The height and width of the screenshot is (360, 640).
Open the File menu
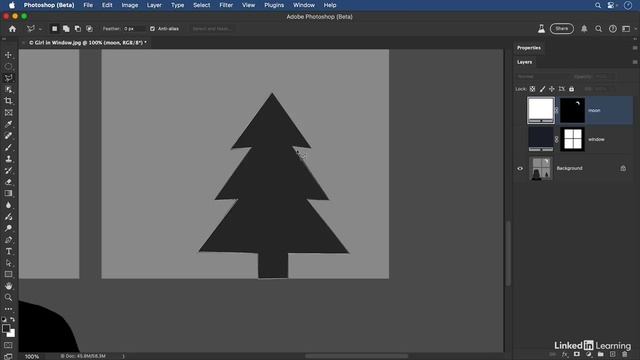coord(88,5)
